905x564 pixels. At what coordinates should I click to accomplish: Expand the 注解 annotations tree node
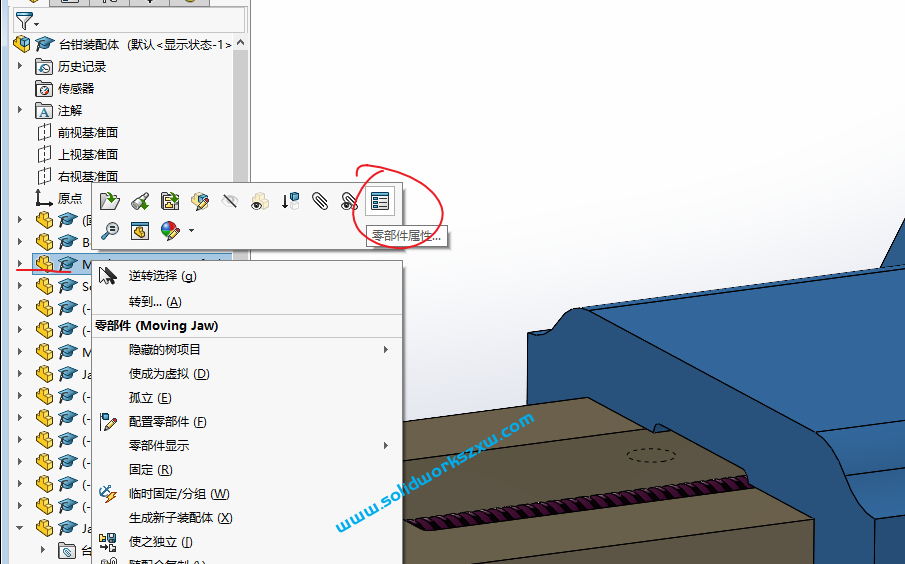(x=19, y=110)
